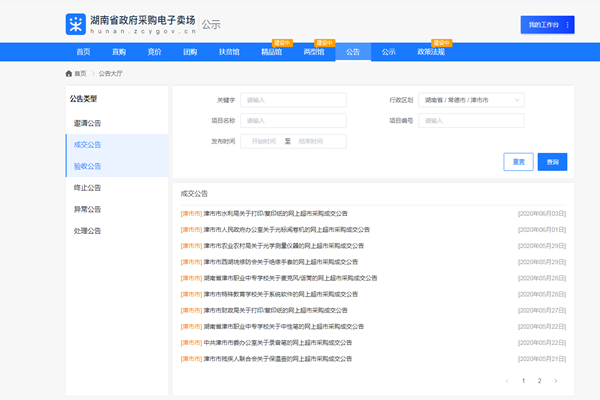
Task: Select 终止公告 in the sidebar
Action: pos(117,188)
